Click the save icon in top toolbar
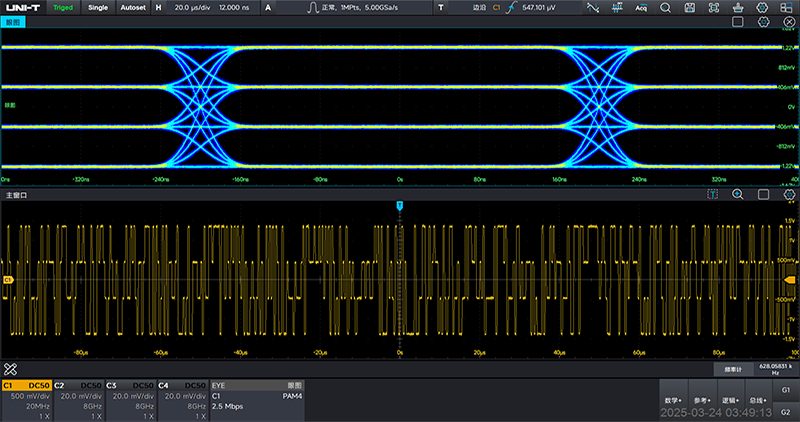This screenshot has height=422, width=800. point(690,8)
